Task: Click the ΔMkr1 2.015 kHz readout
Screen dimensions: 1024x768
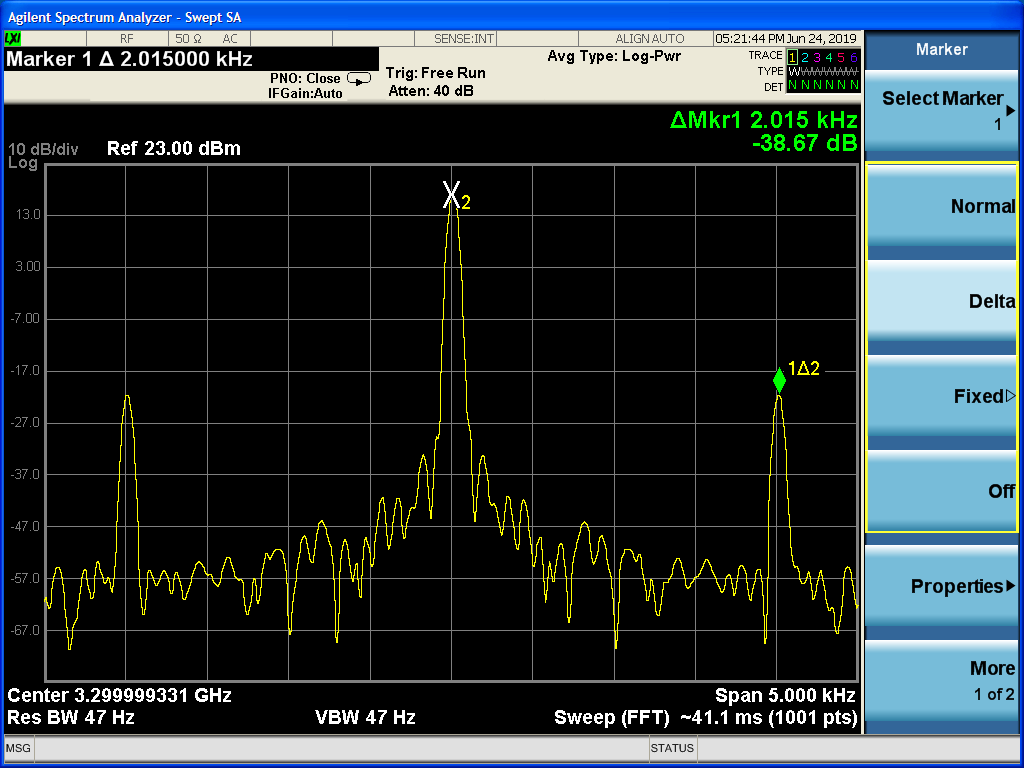Action: point(763,120)
